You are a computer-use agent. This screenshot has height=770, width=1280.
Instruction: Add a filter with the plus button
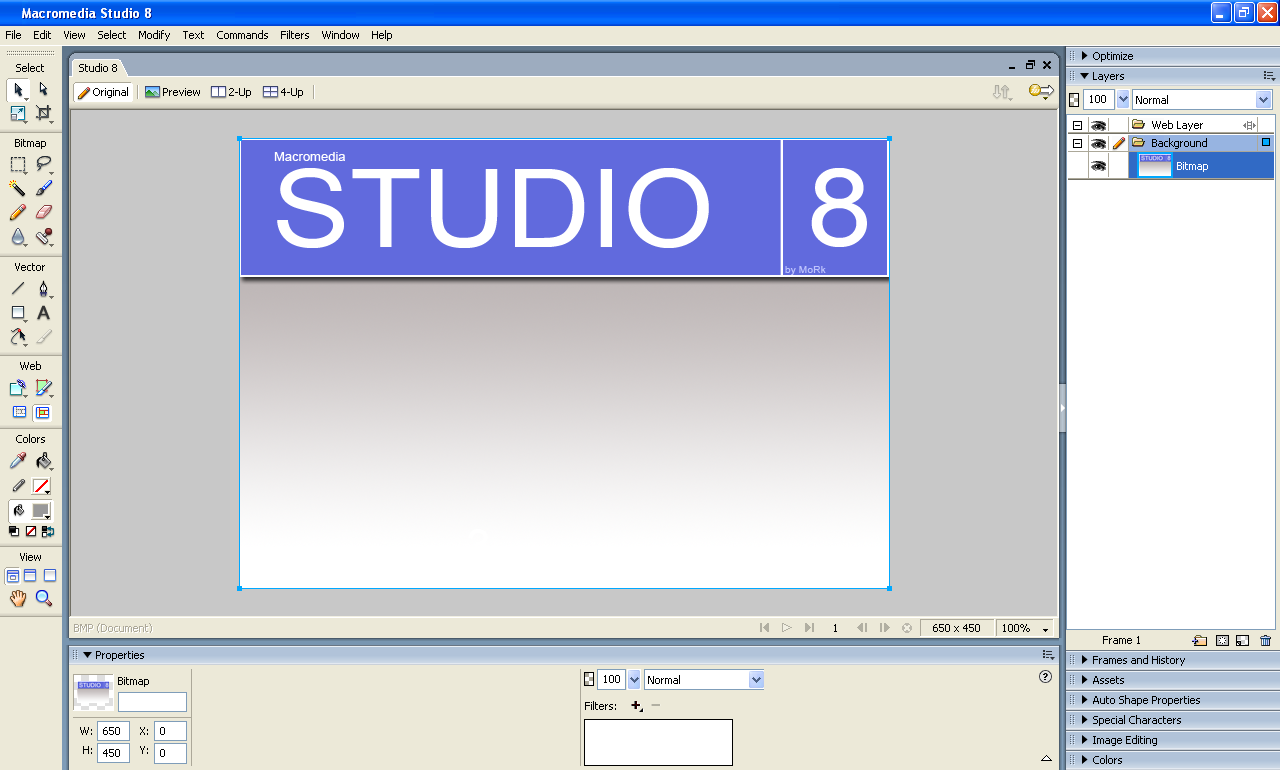click(x=636, y=706)
